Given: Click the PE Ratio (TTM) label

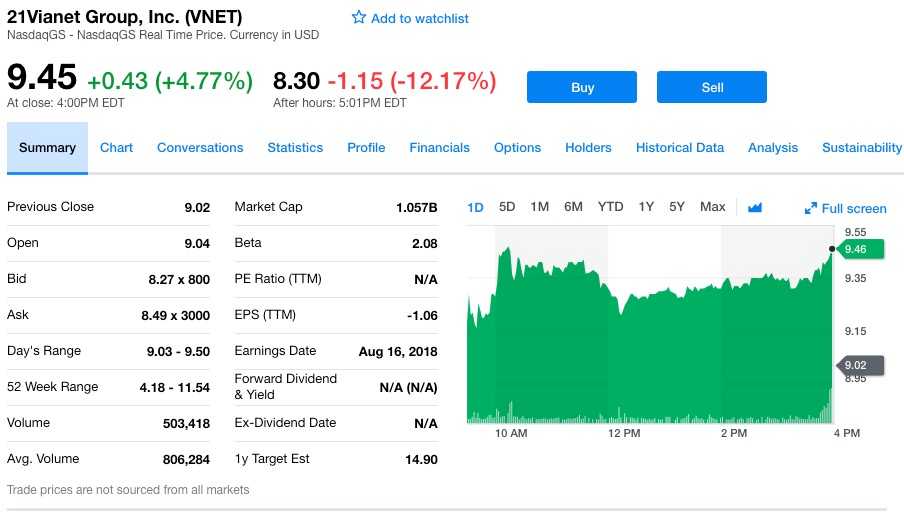Looking at the screenshot, I should coord(278,279).
